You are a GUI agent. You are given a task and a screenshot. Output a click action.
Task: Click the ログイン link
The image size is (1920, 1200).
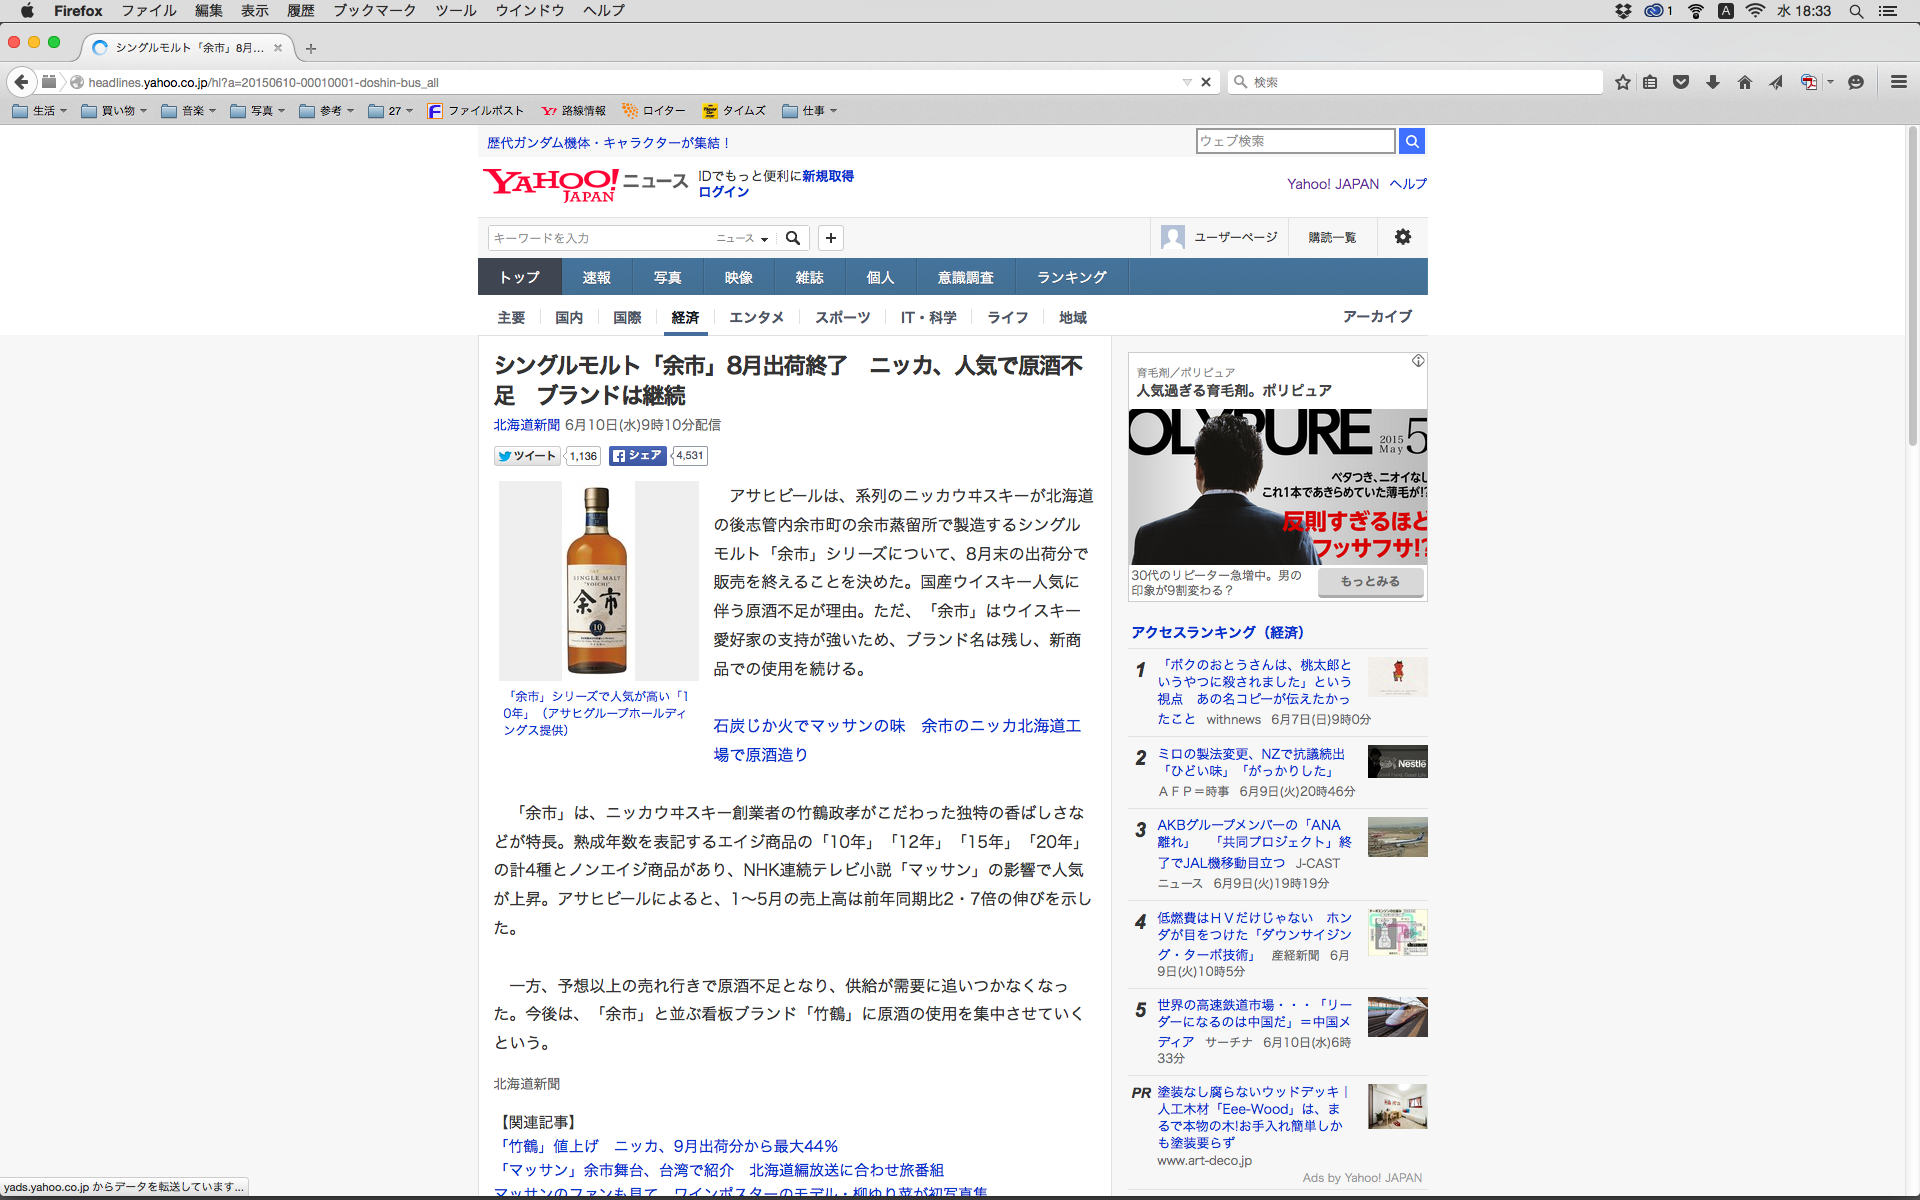[723, 192]
